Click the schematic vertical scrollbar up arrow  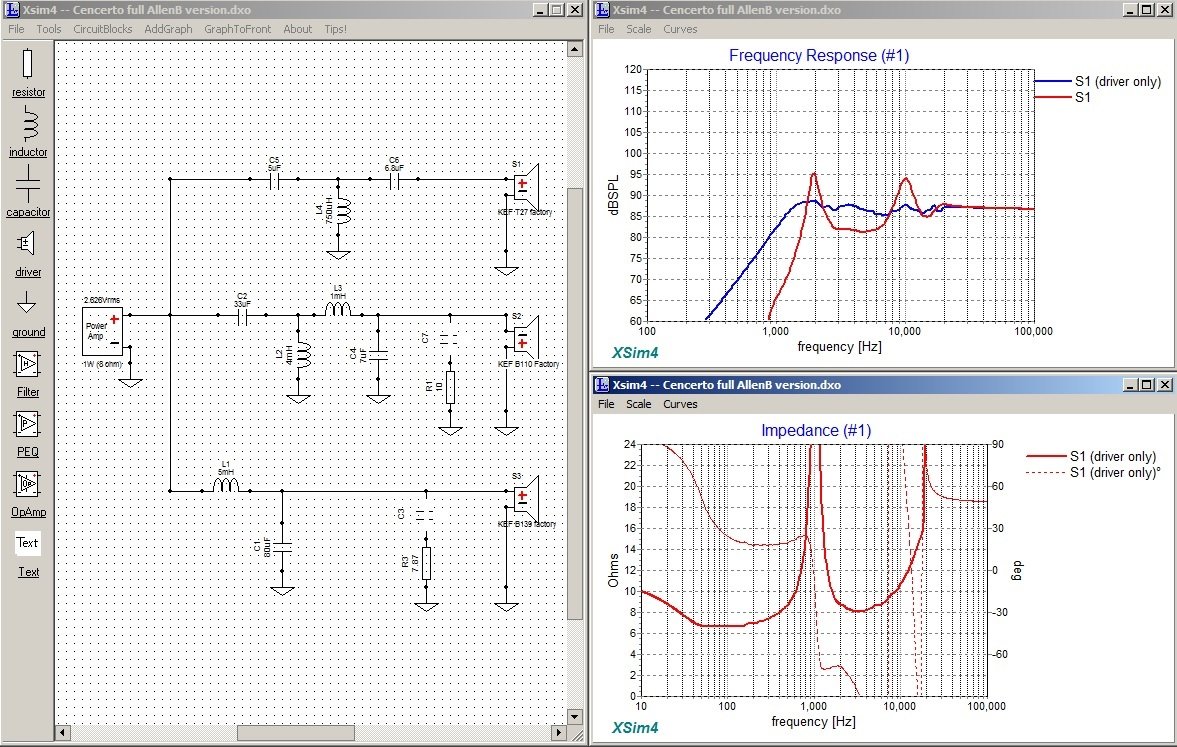575,50
